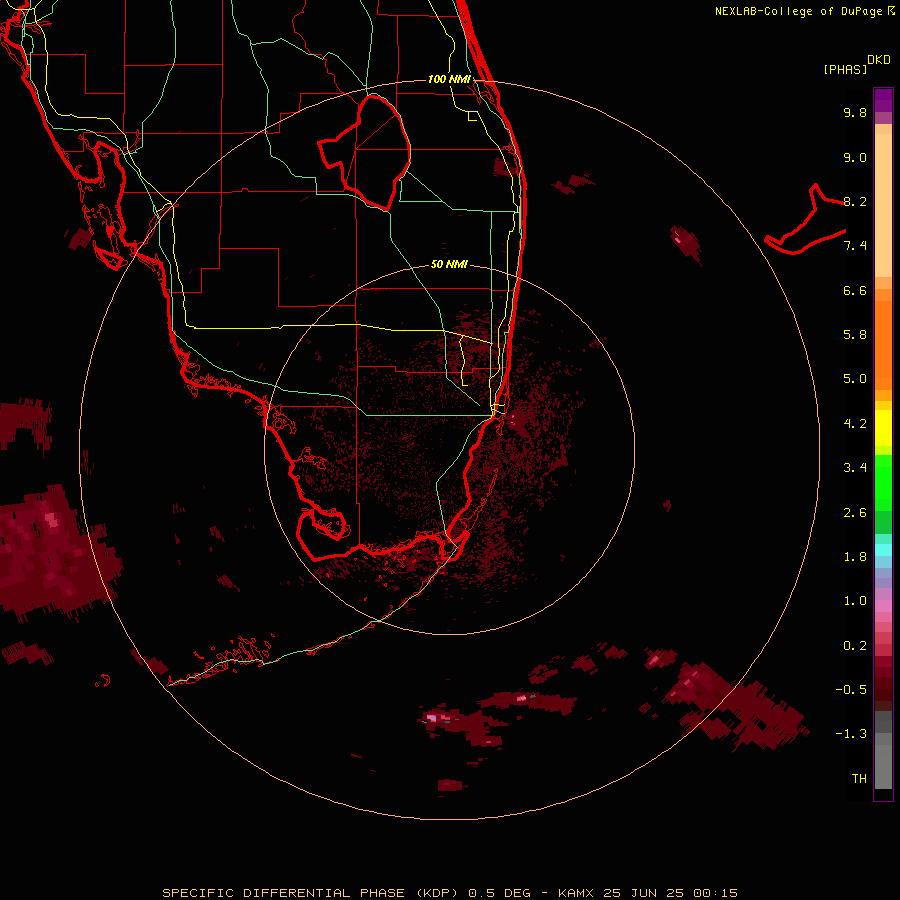Screen dimensions: 900x900
Task: Select the 4.2 scale value
Action: click(855, 424)
